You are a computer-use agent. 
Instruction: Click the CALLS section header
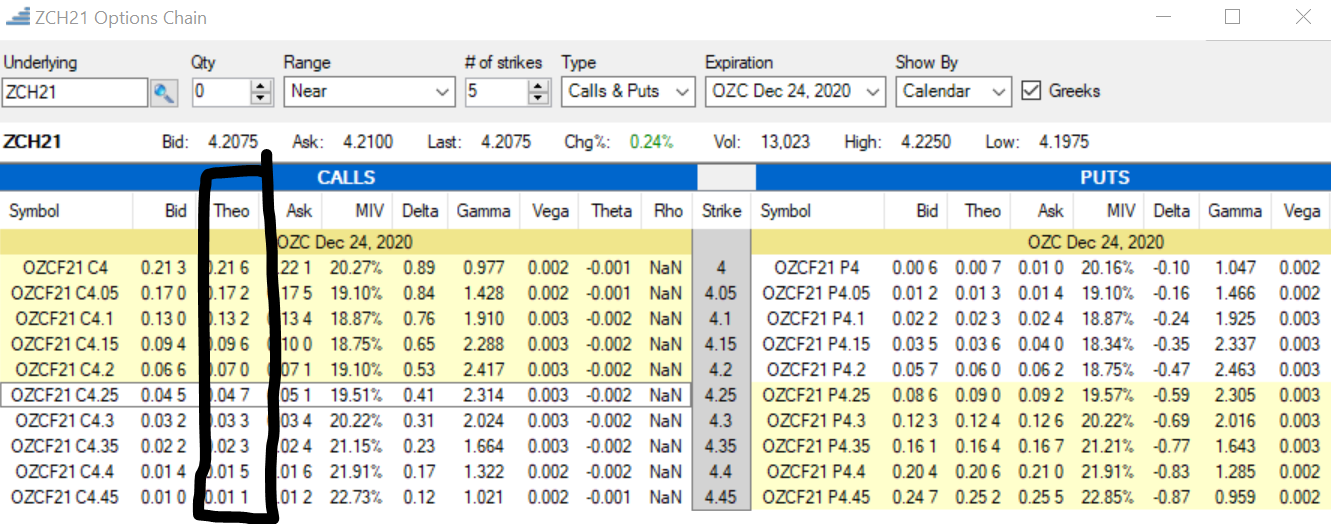click(346, 178)
